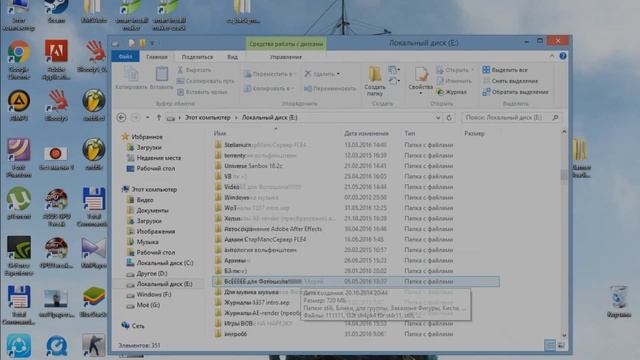640x360 pixels.
Task: Open uTorrent desktop shortcut
Action: tap(19, 203)
